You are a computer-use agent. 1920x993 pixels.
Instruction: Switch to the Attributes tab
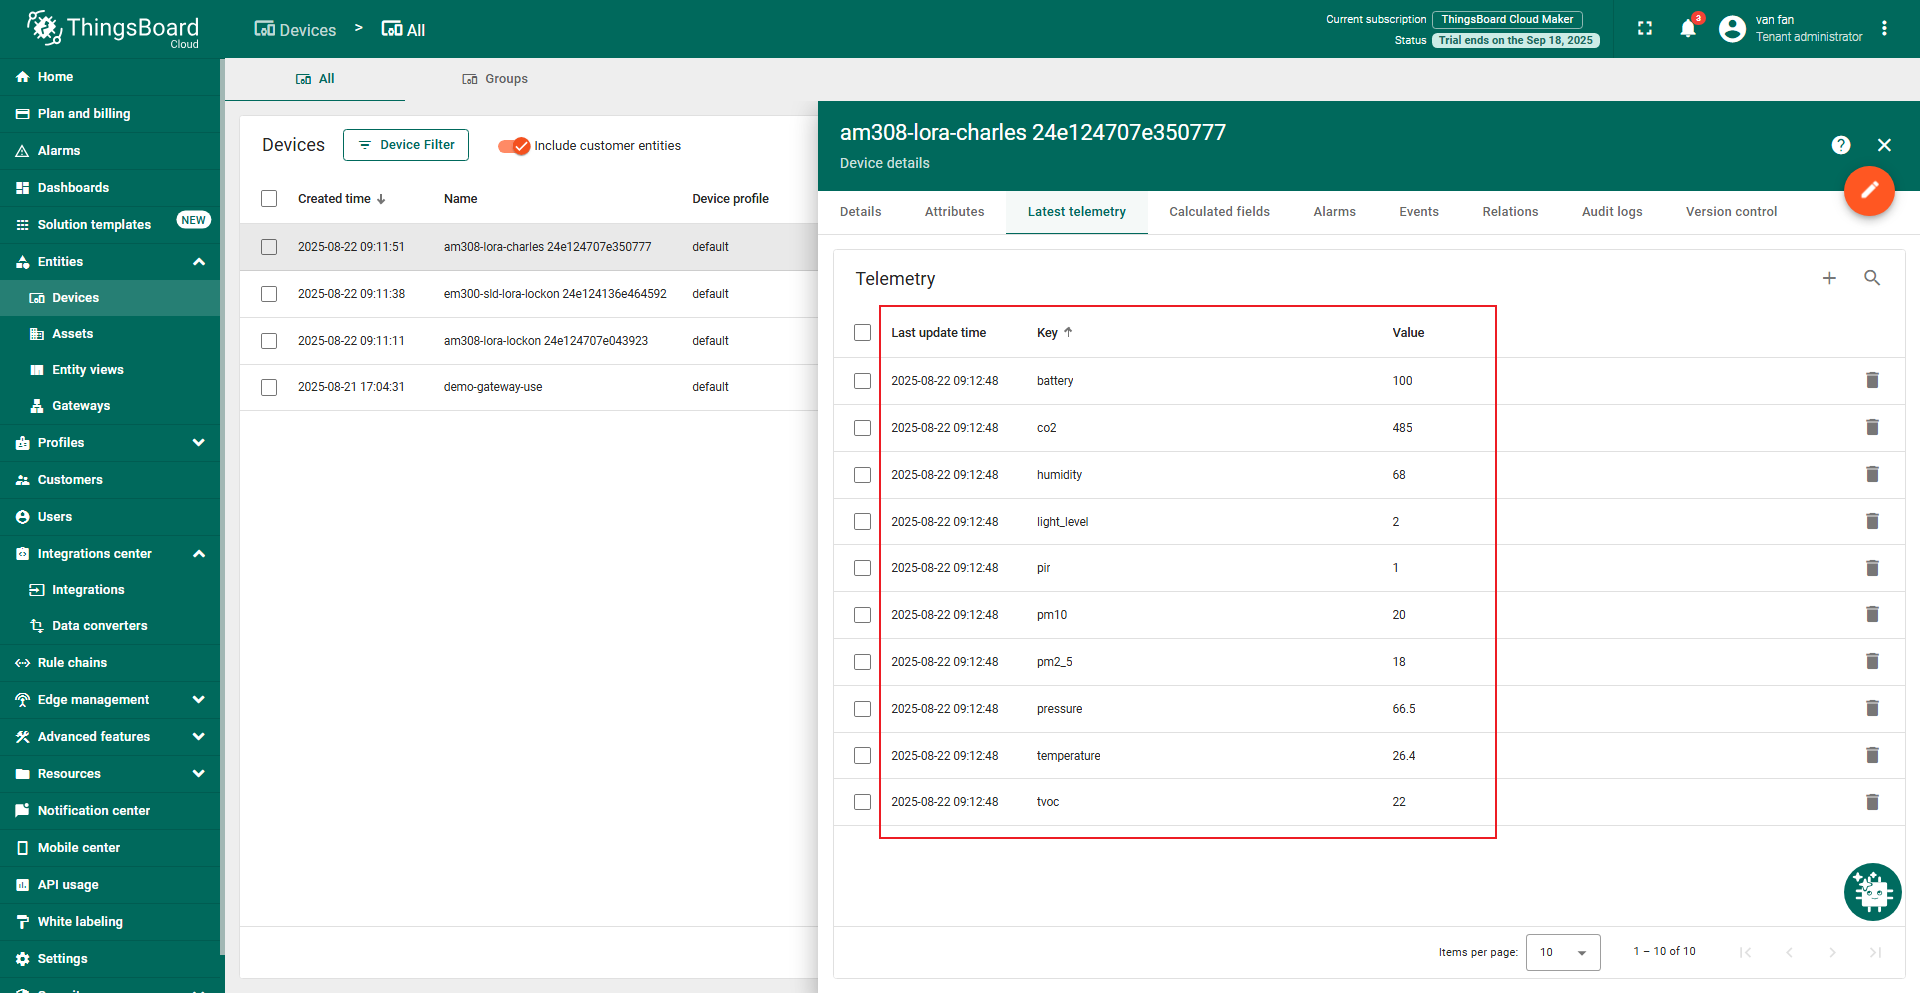click(x=954, y=212)
